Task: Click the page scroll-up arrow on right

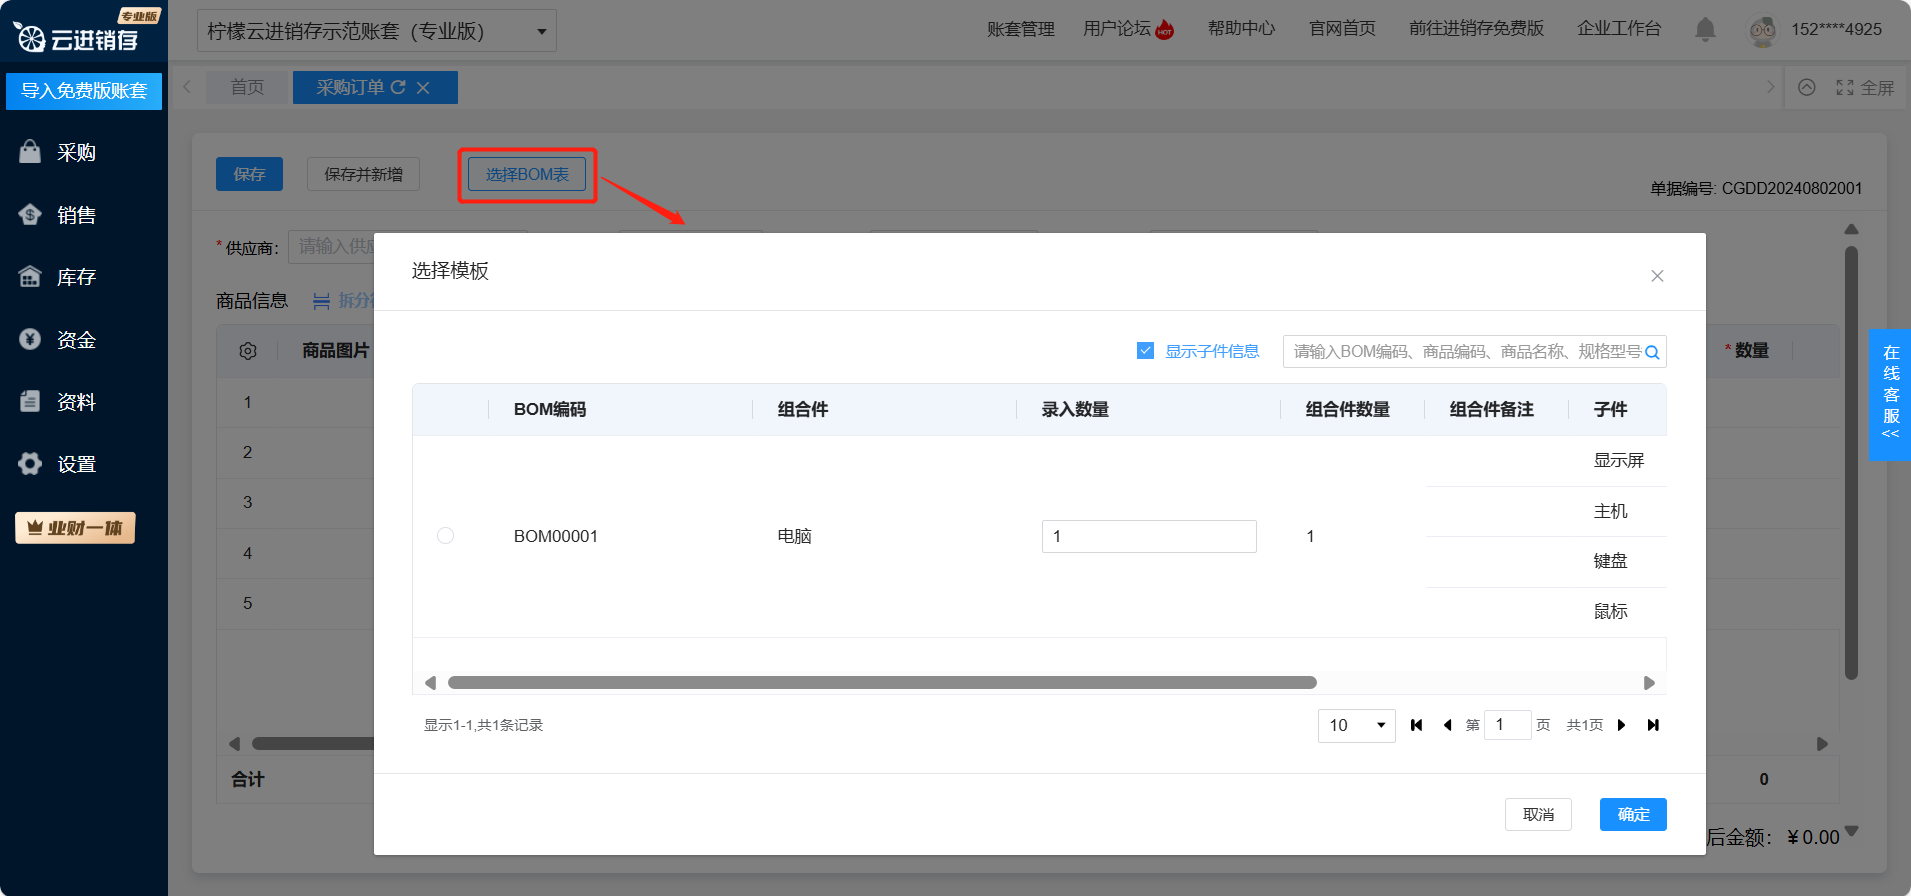Action: click(1851, 229)
